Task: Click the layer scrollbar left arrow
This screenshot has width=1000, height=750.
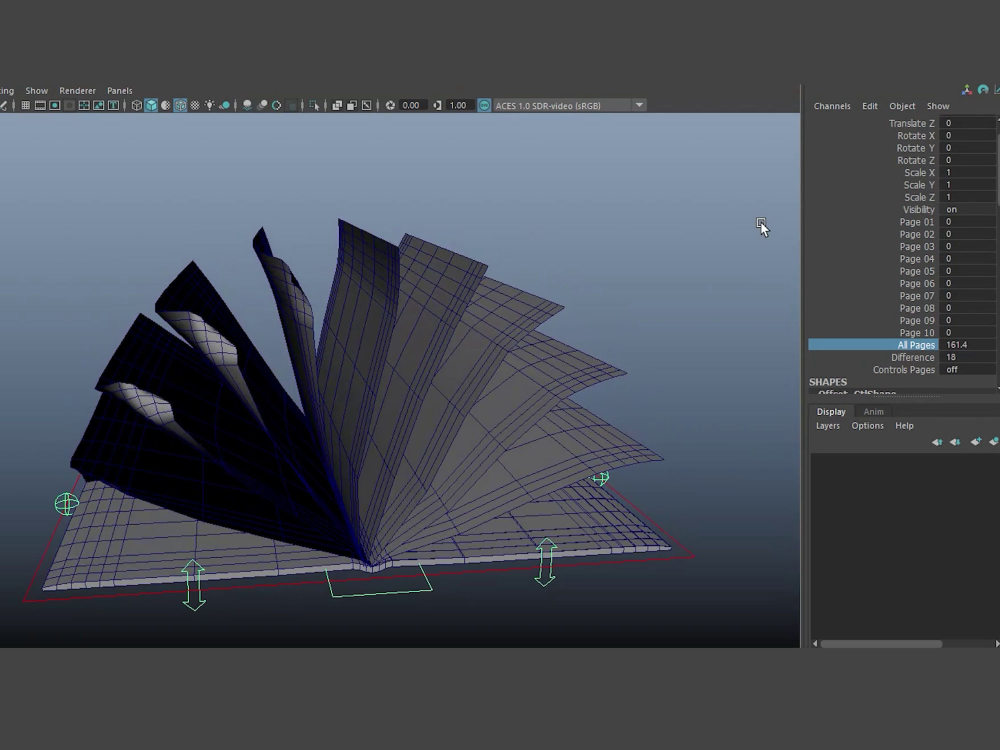Action: tap(815, 644)
